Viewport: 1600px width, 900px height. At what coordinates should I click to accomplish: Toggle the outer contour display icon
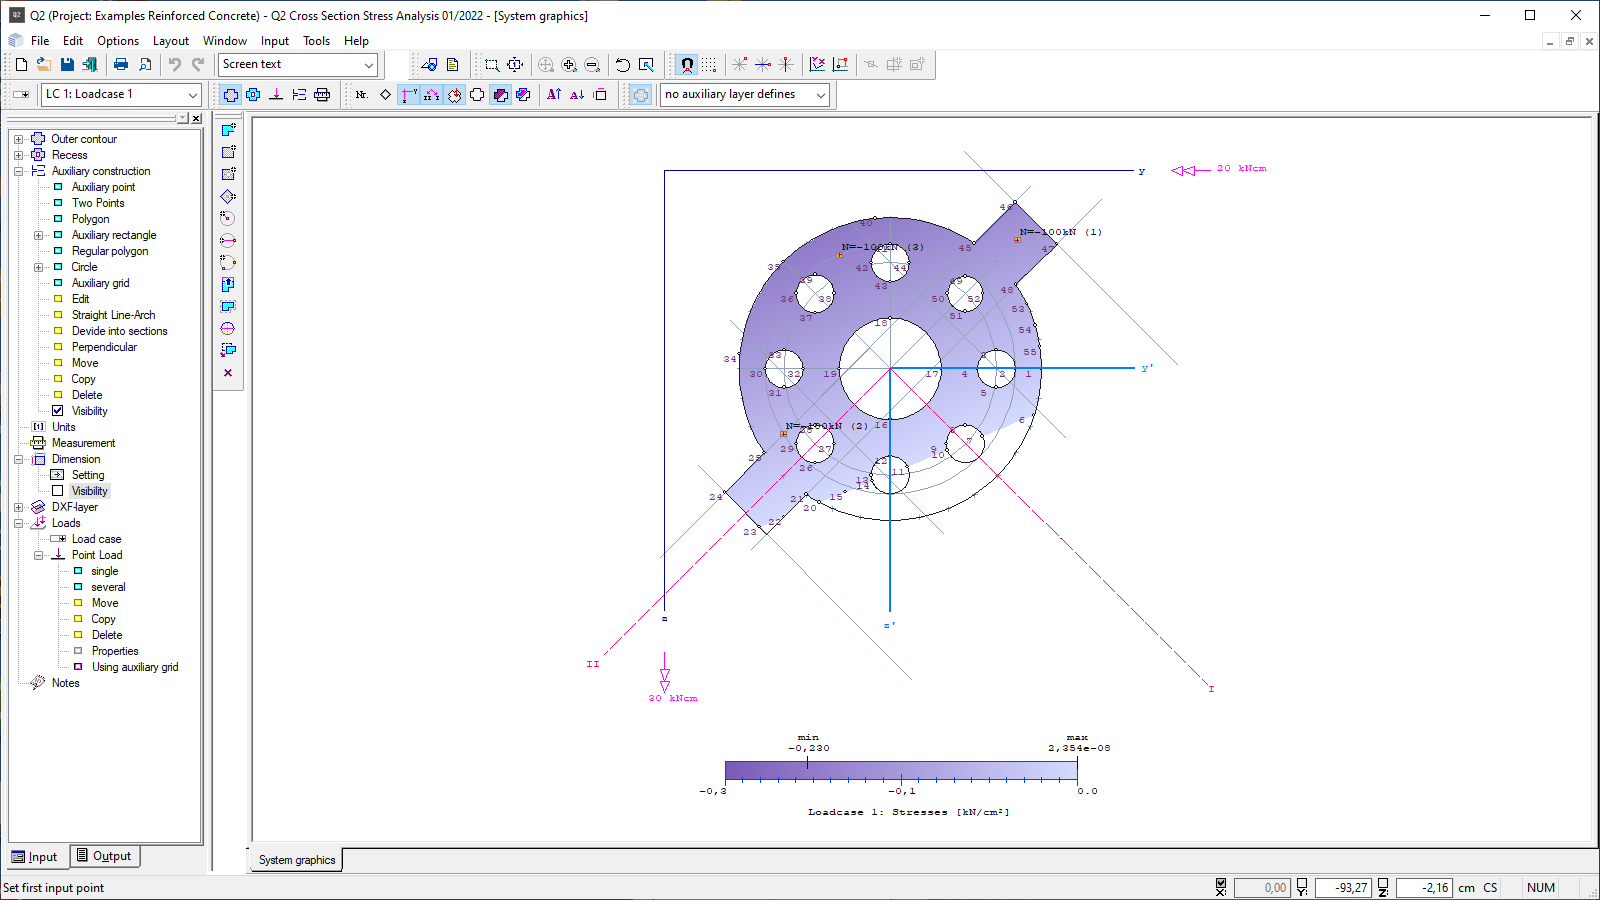point(231,94)
